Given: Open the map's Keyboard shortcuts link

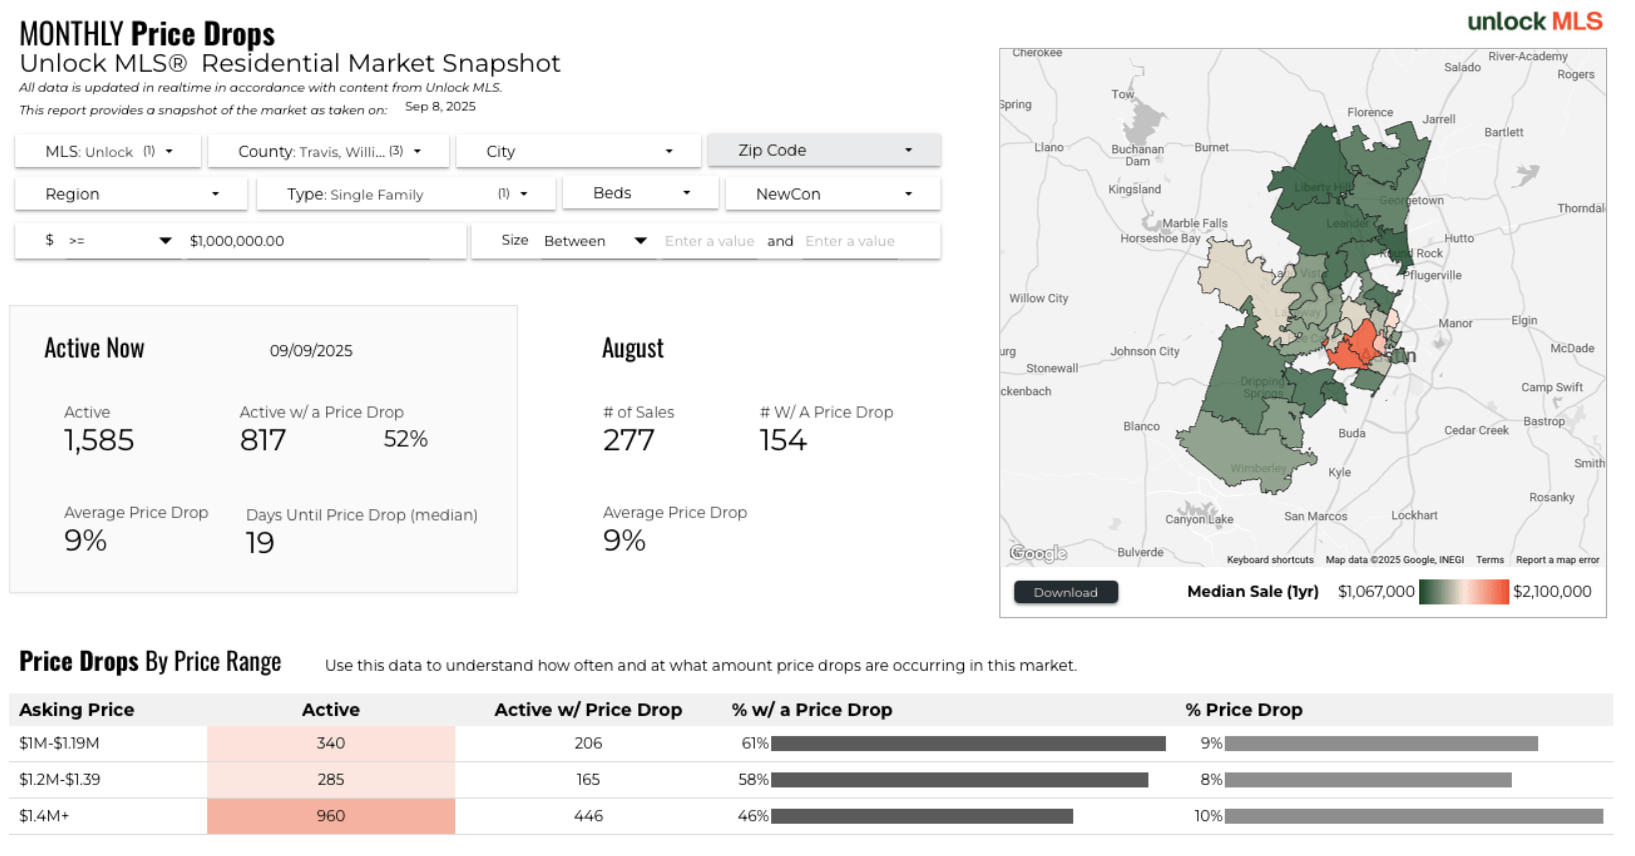Looking at the screenshot, I should click(1270, 560).
